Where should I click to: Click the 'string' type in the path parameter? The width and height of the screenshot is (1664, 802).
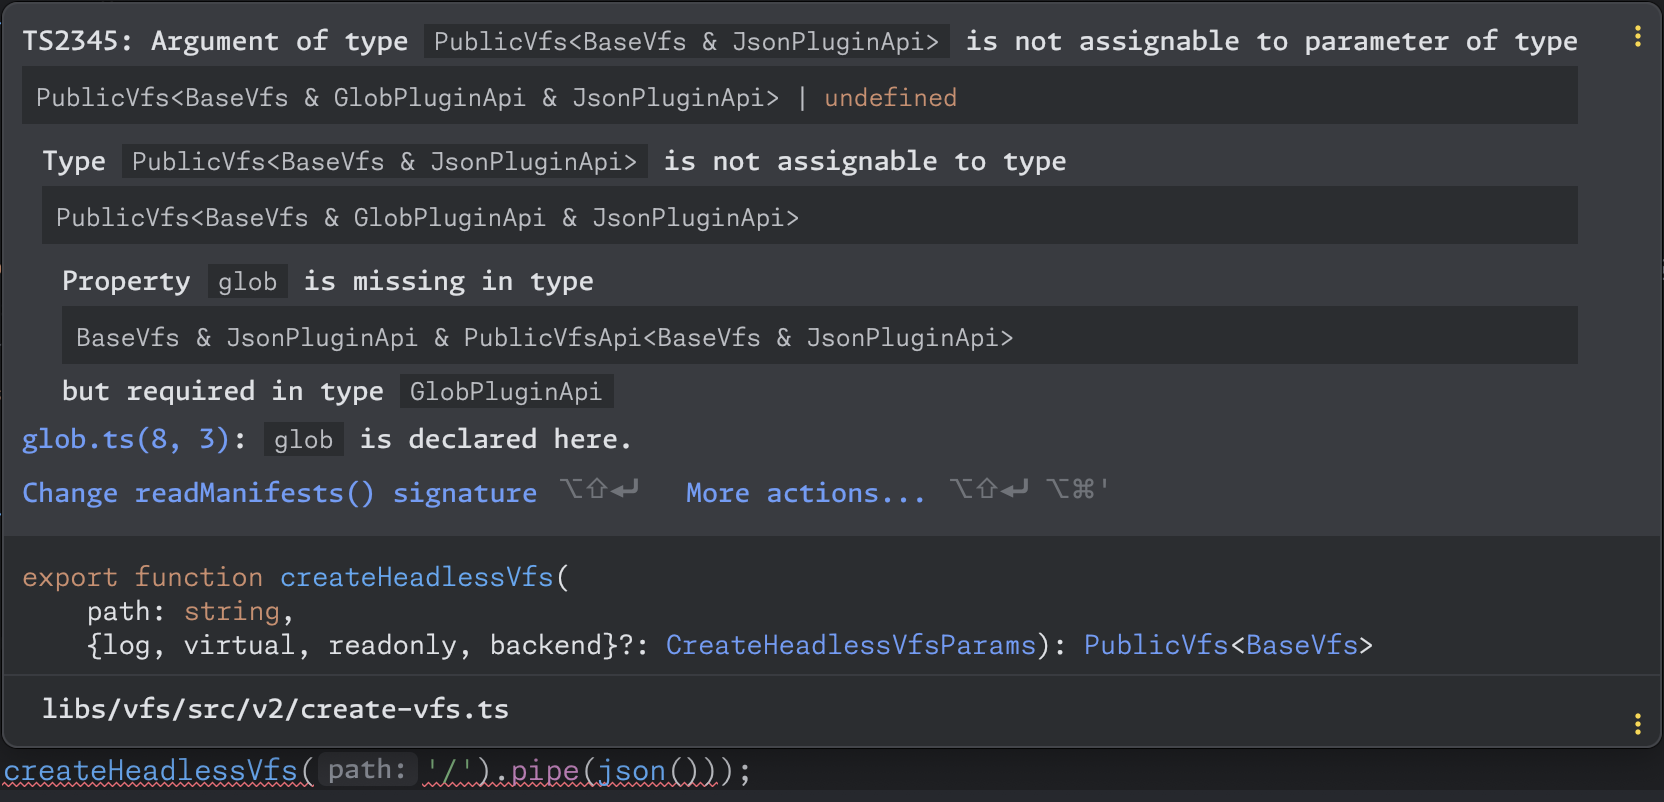[232, 611]
